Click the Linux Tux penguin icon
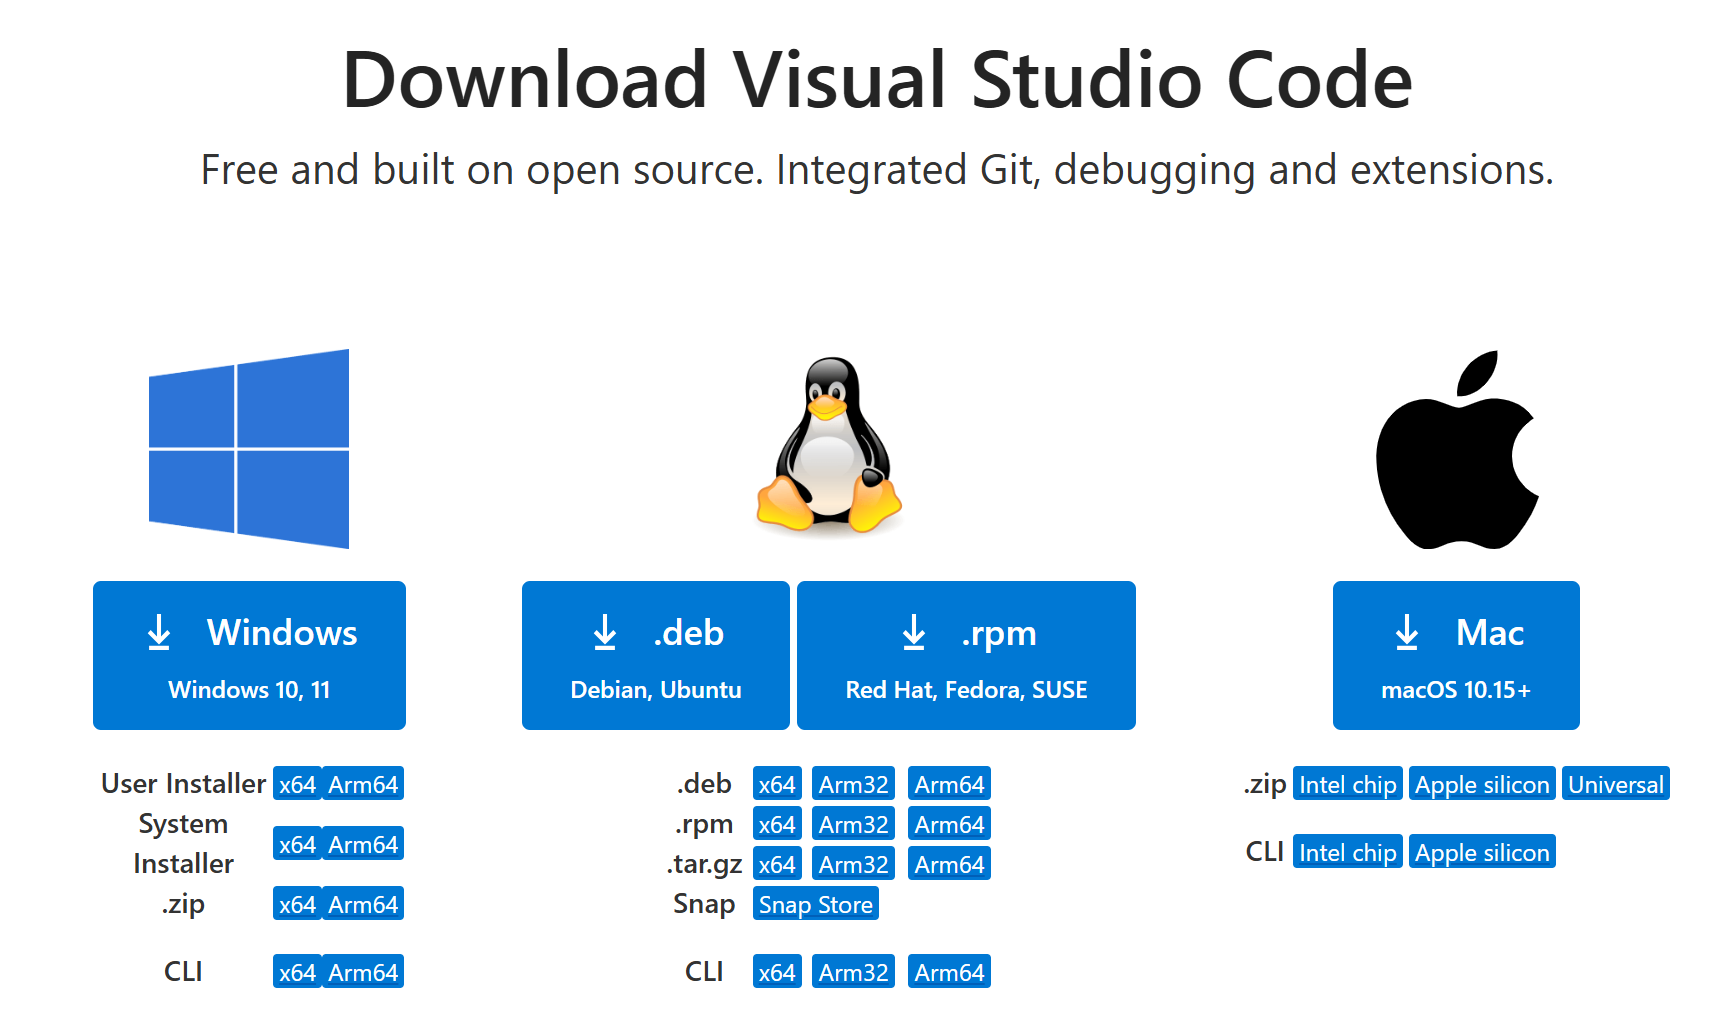 tap(829, 445)
